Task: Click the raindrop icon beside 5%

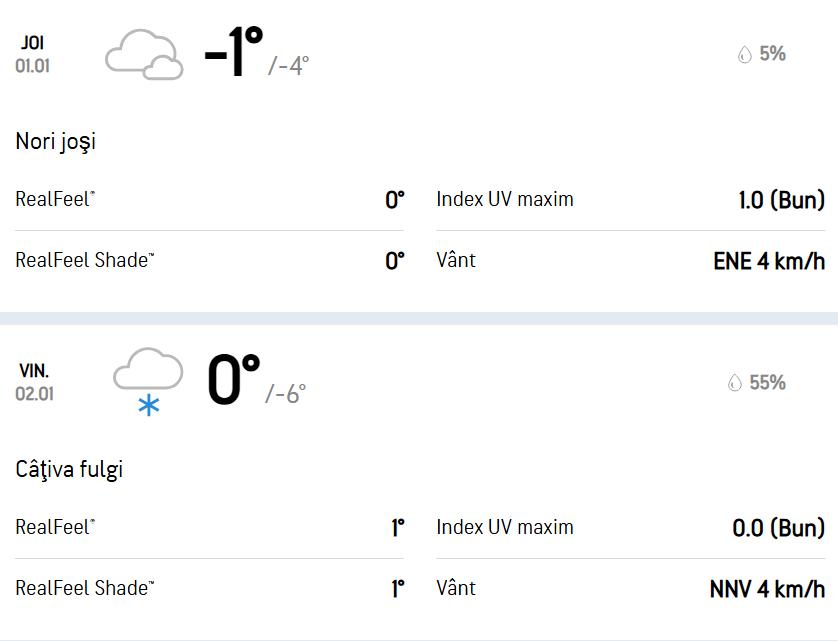Action: click(x=744, y=55)
